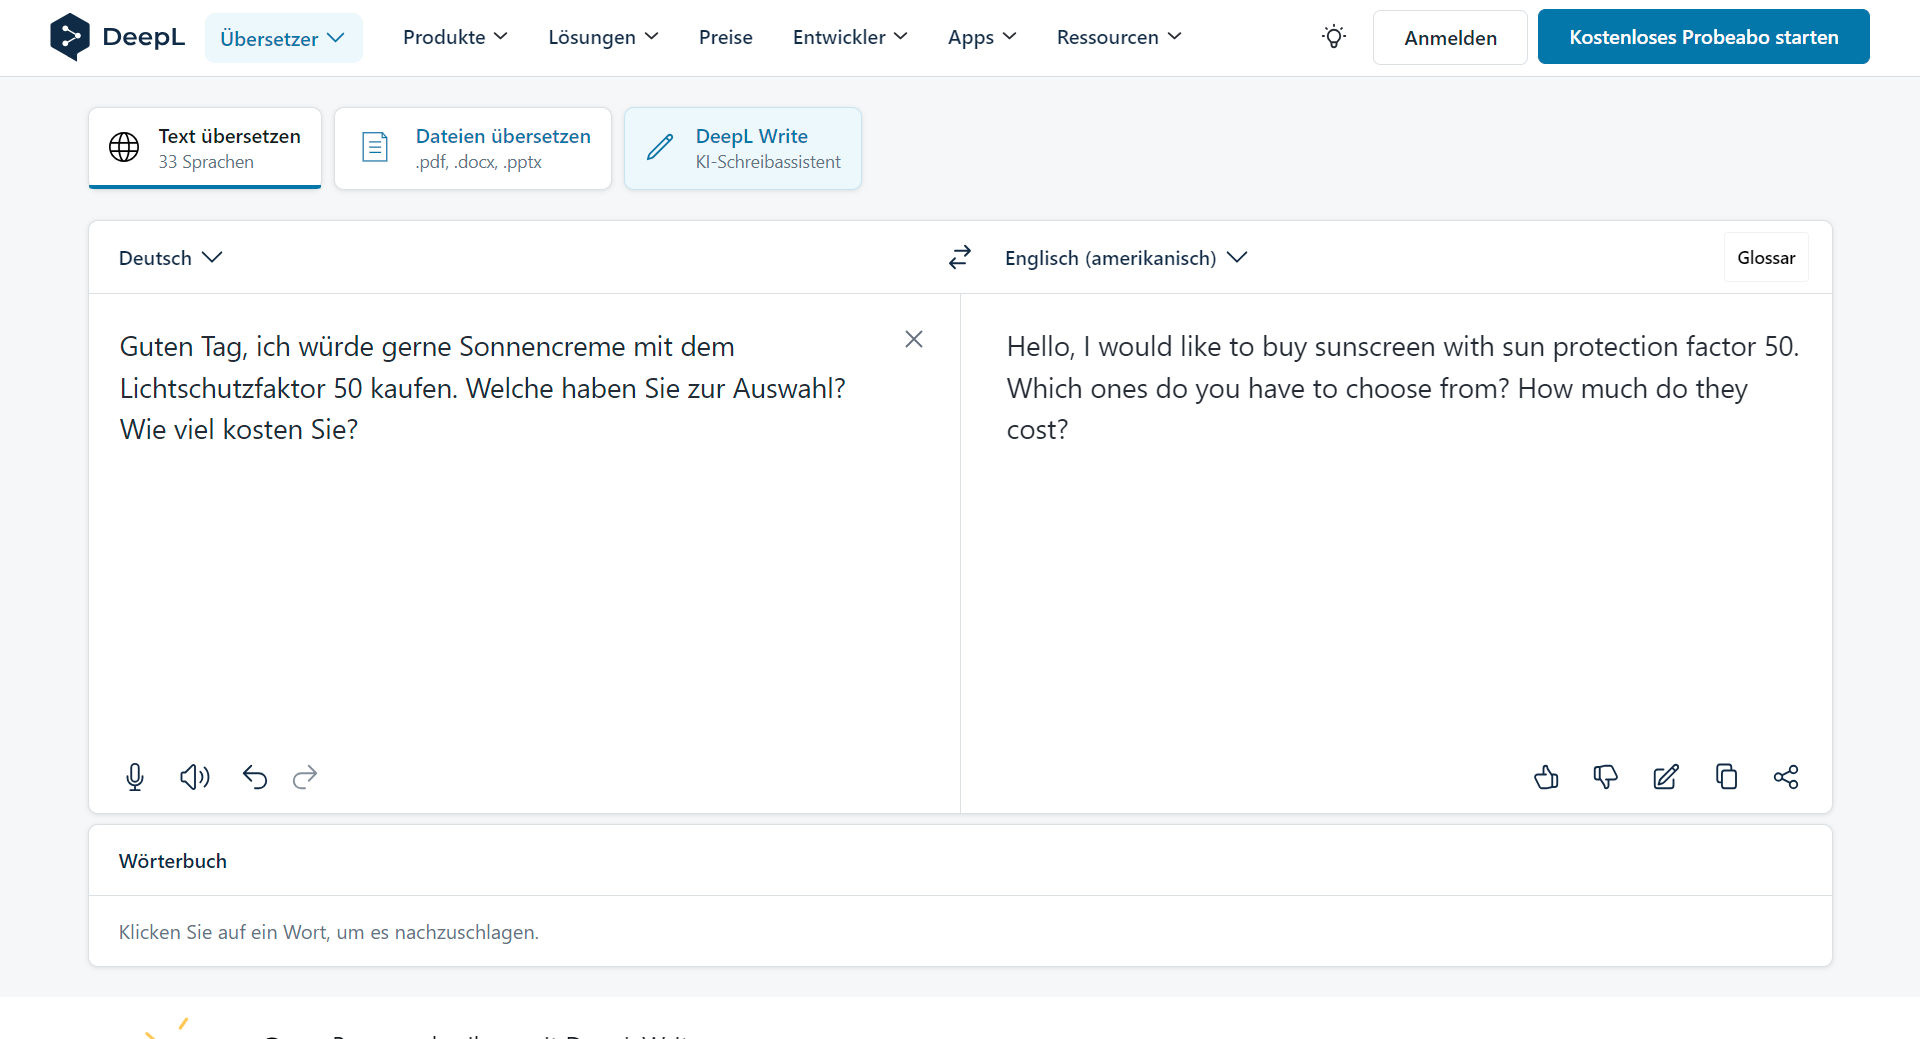
Task: Swap translation direction with the arrows icon
Action: click(x=959, y=257)
